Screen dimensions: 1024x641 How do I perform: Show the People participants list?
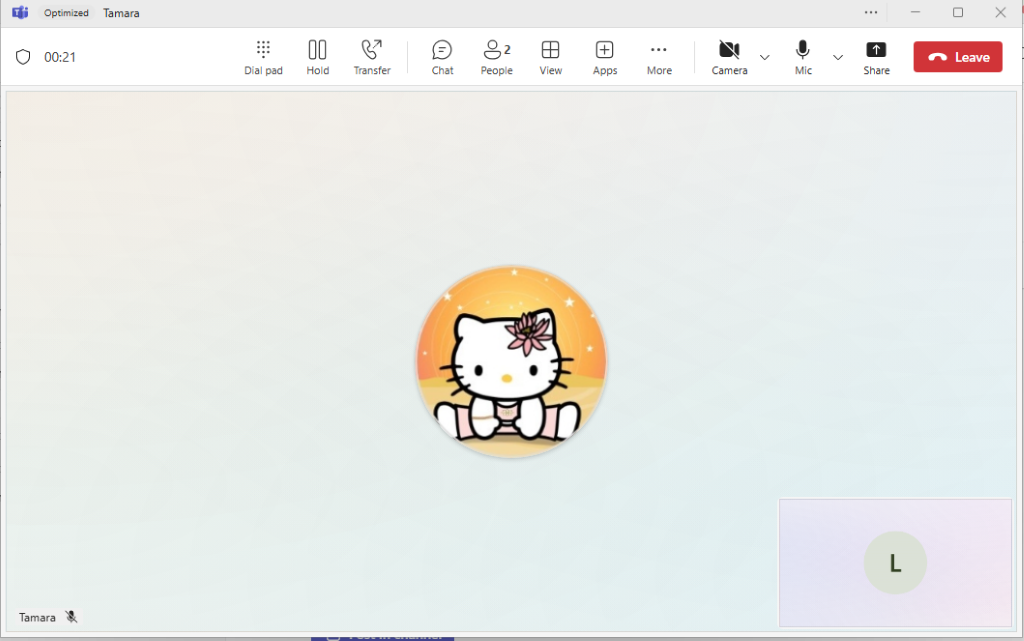point(496,57)
